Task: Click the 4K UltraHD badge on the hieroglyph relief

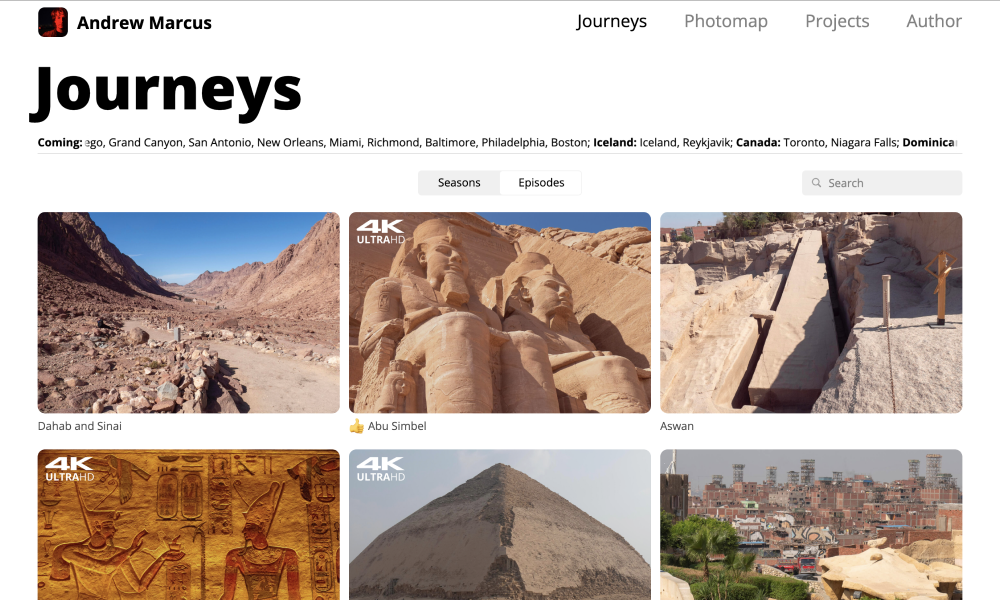Action: 70,469
